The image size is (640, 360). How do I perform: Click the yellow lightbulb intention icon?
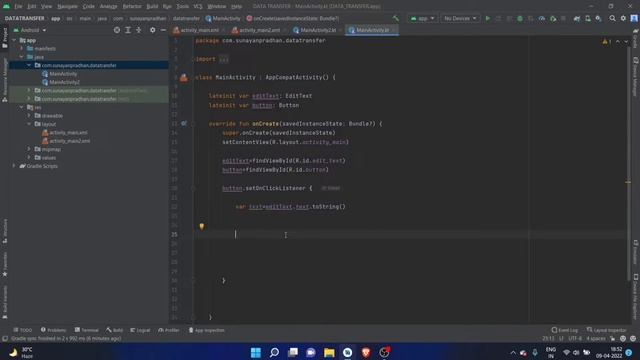(202, 226)
